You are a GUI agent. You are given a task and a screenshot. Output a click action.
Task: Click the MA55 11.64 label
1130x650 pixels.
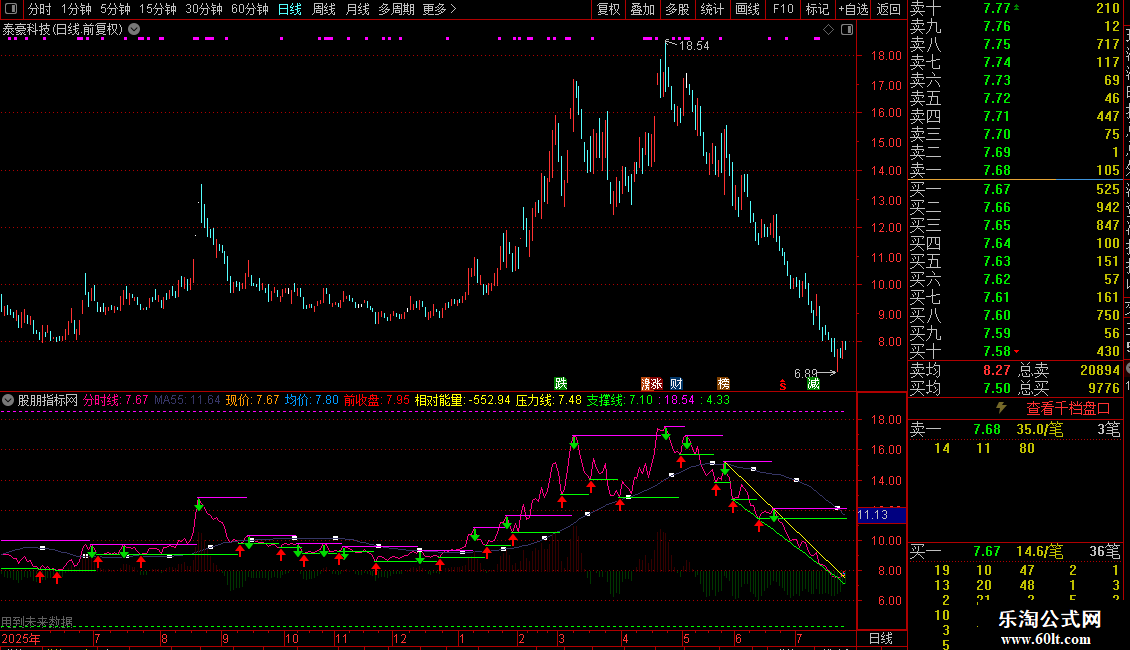(x=187, y=400)
